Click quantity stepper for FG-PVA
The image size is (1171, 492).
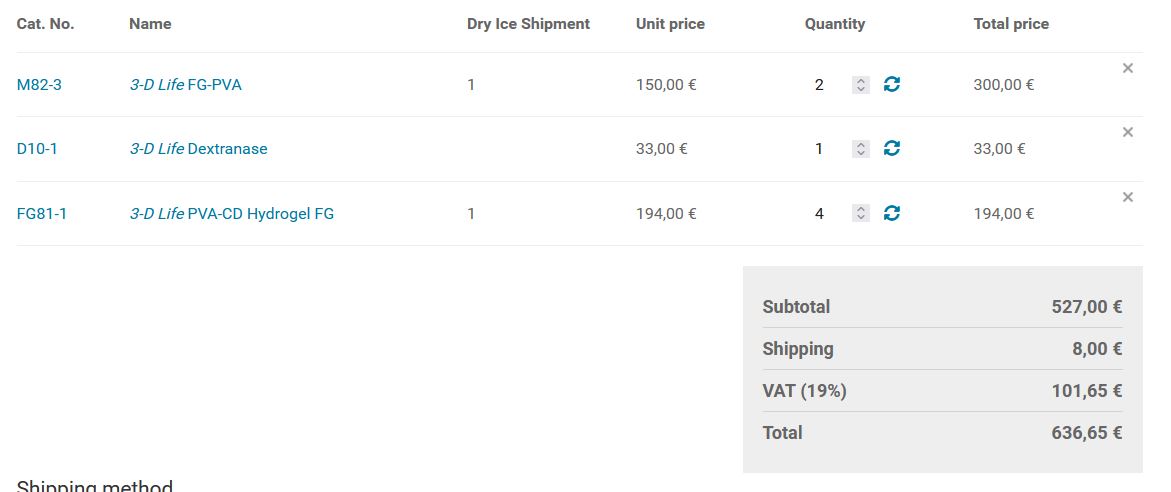tap(860, 85)
